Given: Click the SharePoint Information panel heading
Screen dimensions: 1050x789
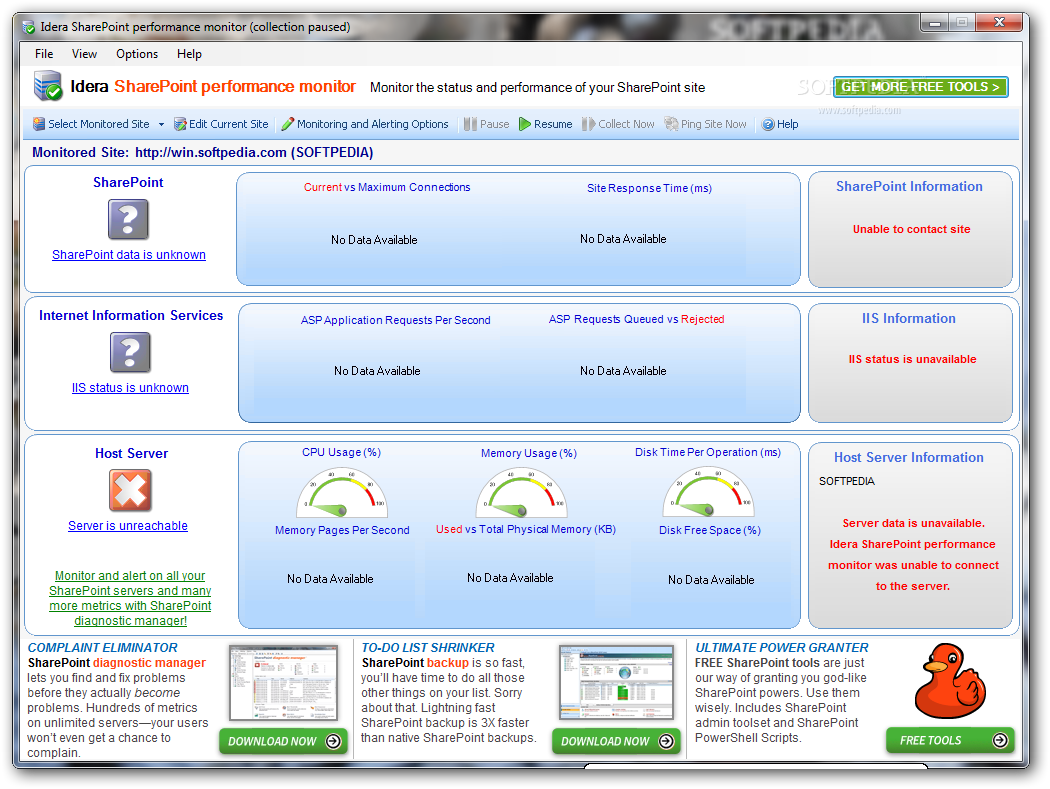Looking at the screenshot, I should click(909, 186).
